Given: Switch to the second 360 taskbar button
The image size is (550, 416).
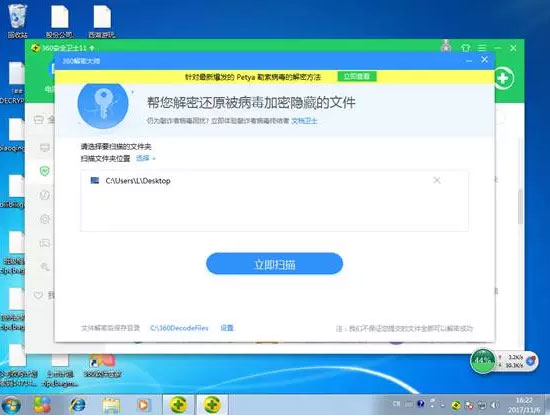Looking at the screenshot, I should click(x=212, y=405).
